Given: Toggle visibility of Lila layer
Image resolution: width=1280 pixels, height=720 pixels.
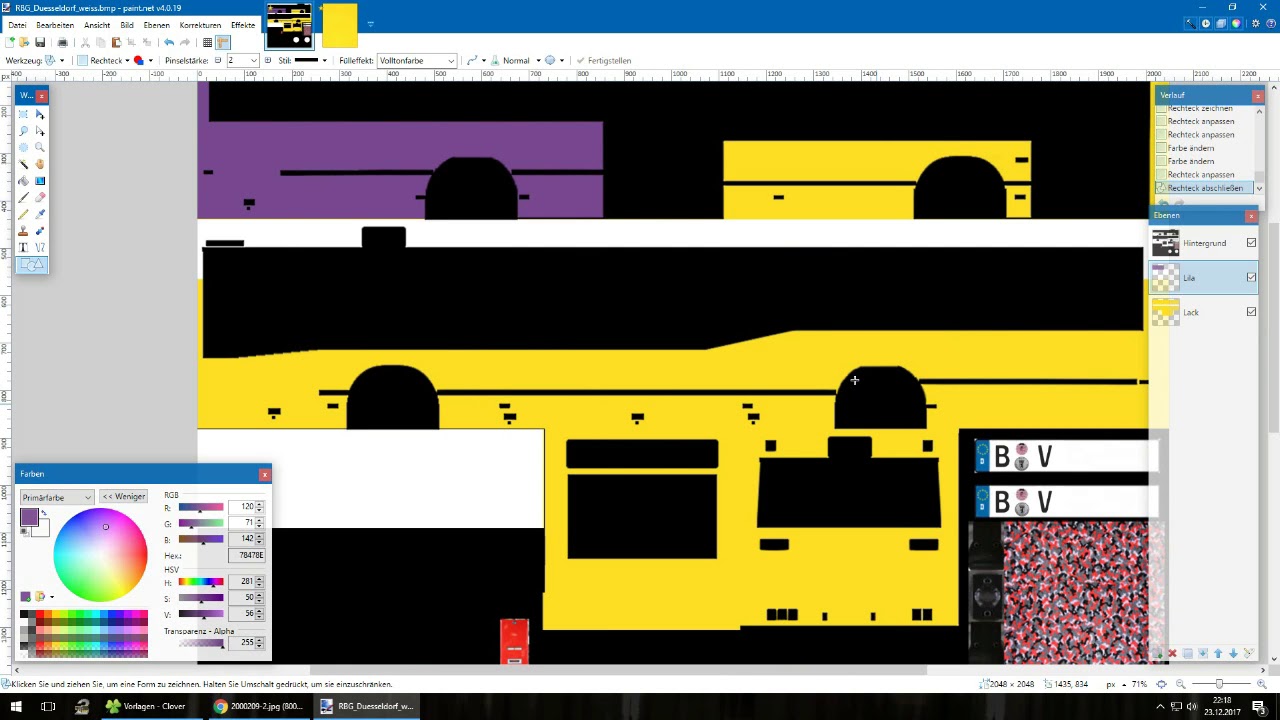Looking at the screenshot, I should click(1251, 277).
